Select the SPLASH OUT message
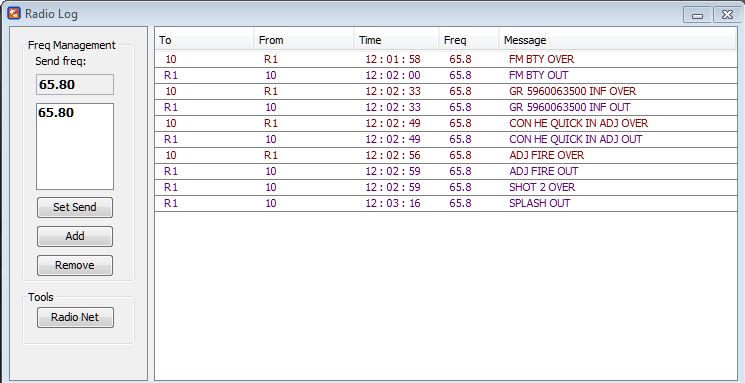The height and width of the screenshot is (383, 745). pyautogui.click(x=539, y=203)
